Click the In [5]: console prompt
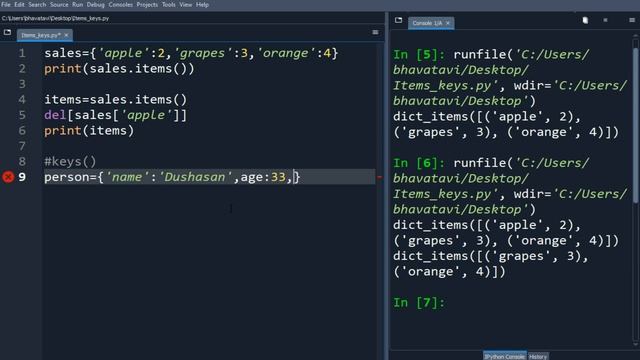This screenshot has width=640, height=360. (x=419, y=54)
